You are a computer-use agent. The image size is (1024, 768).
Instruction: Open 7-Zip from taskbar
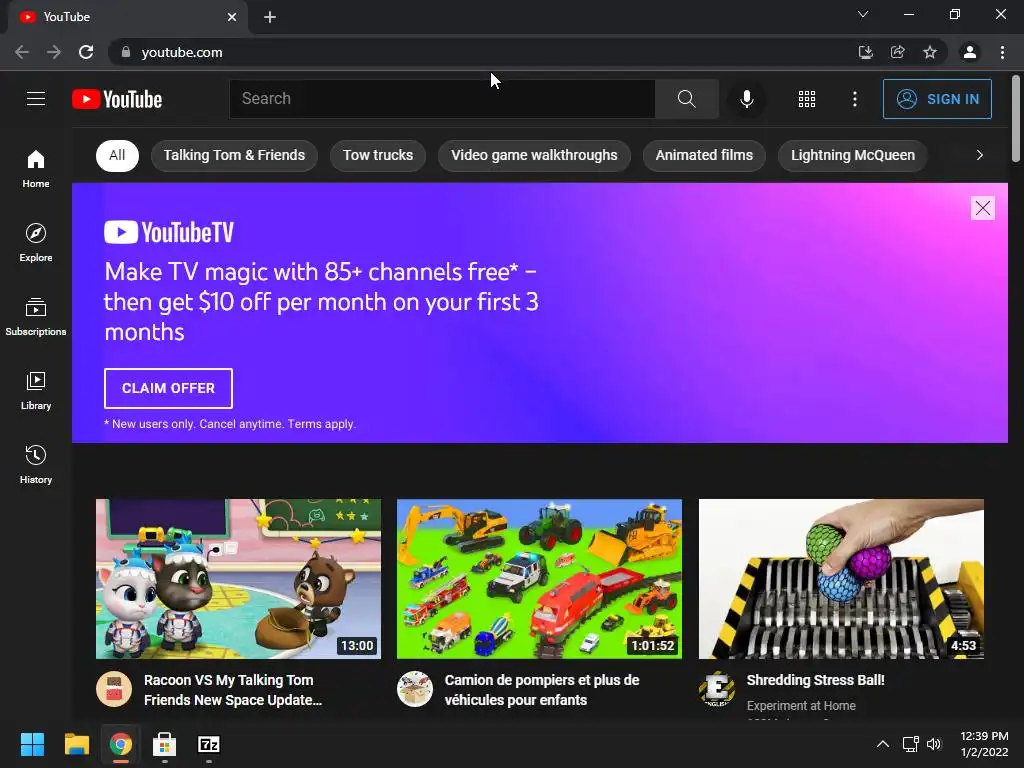tap(209, 744)
